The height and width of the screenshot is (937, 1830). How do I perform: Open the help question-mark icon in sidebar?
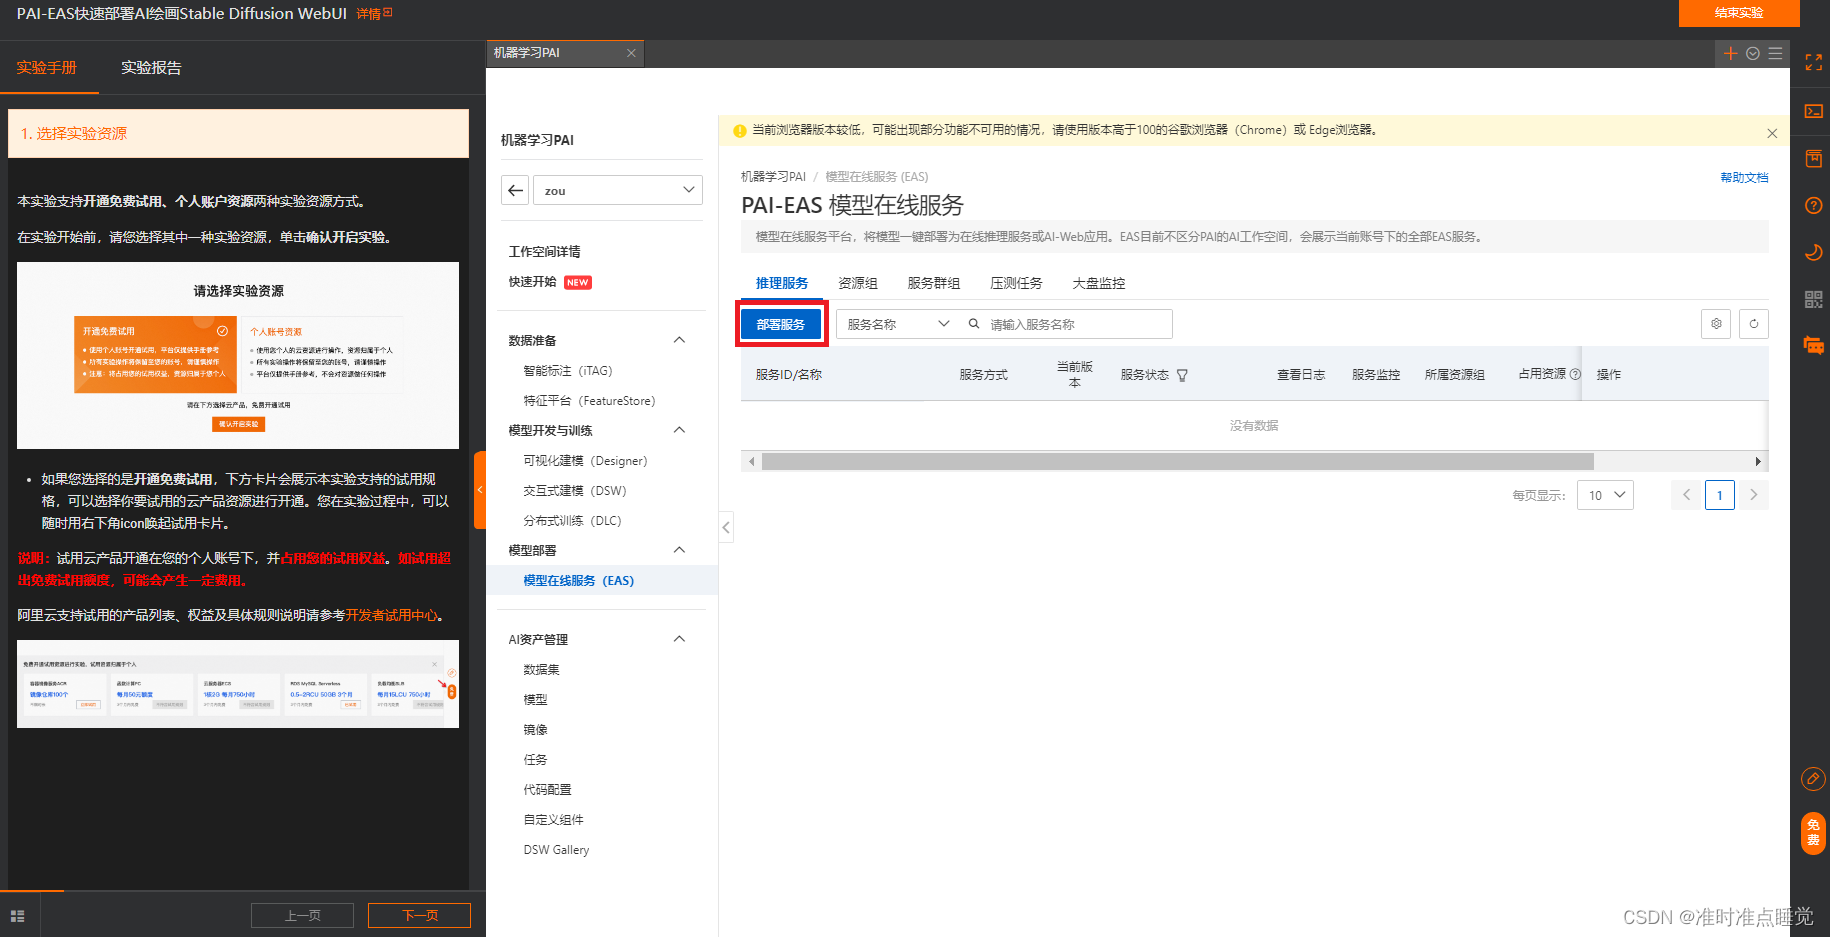pos(1813,205)
